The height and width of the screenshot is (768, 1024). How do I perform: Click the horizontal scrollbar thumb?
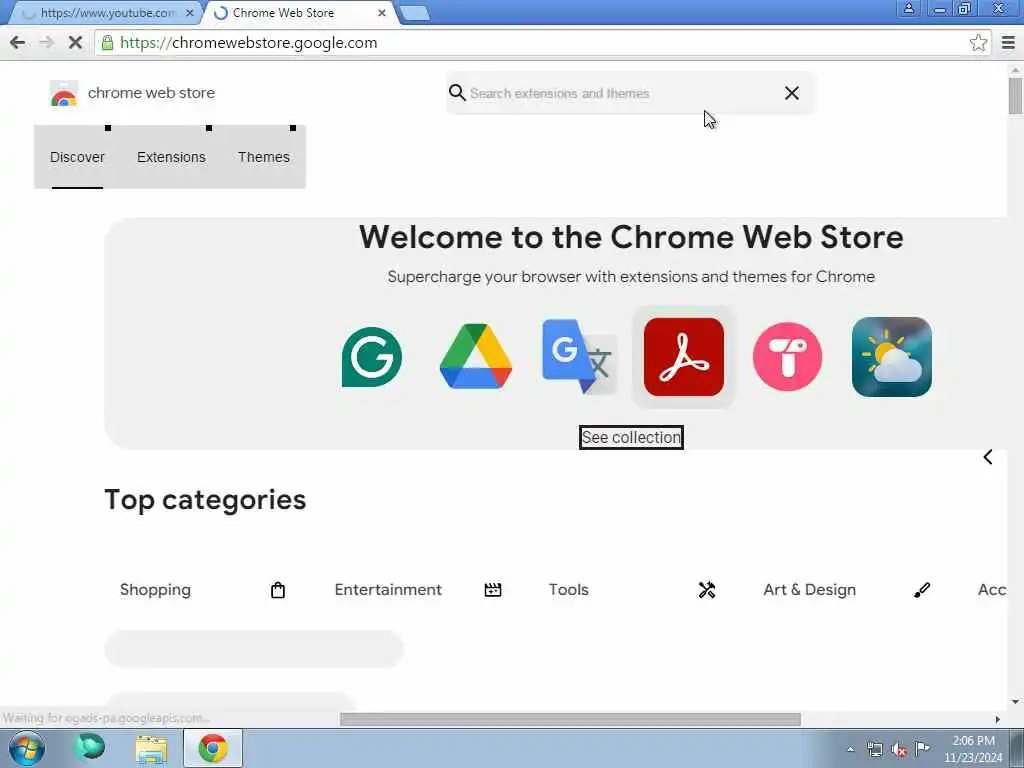pos(570,720)
